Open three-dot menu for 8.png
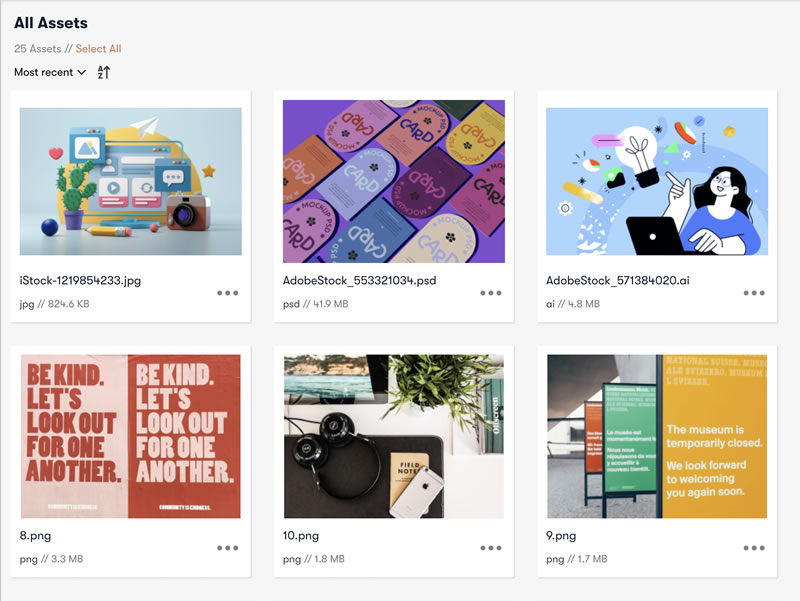 pyautogui.click(x=228, y=548)
